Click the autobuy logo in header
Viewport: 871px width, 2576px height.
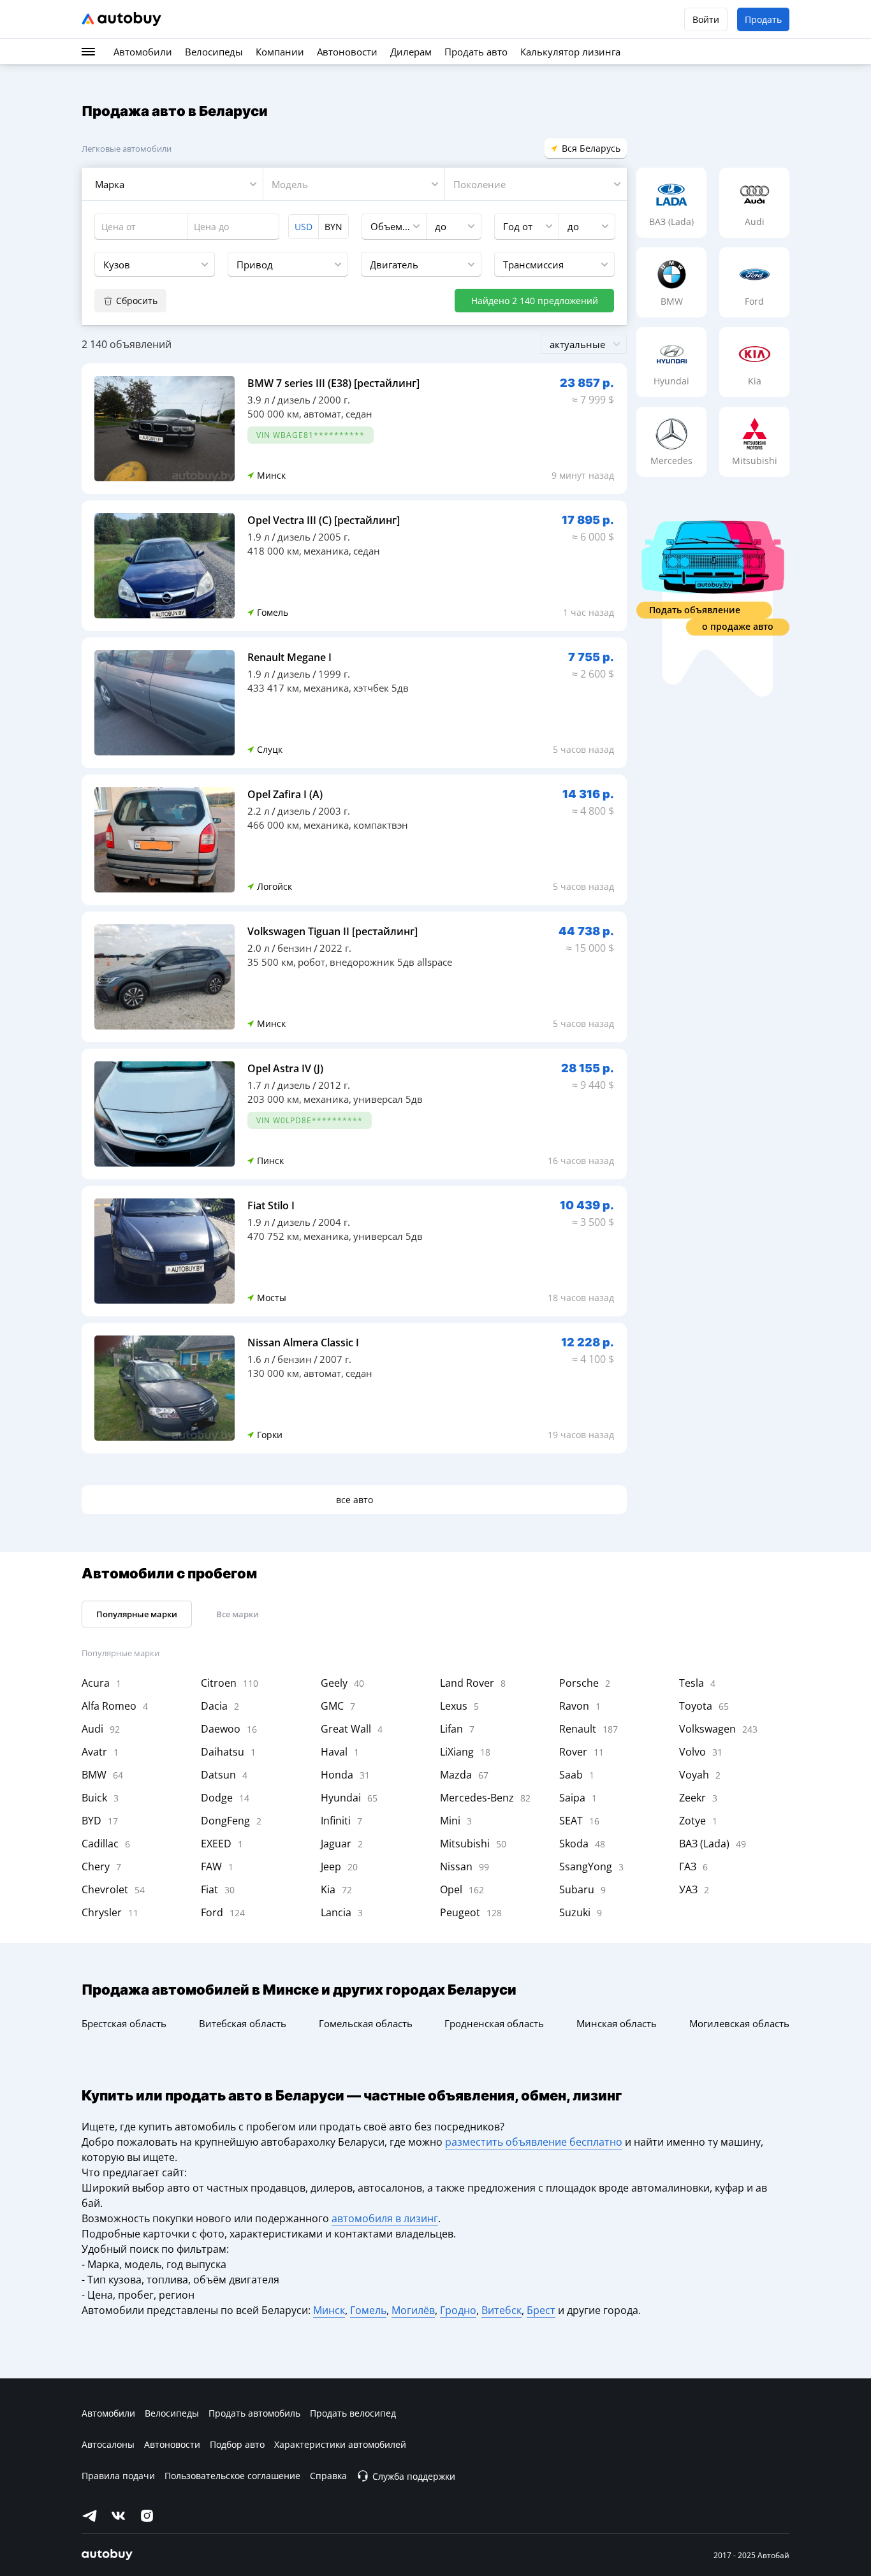[121, 19]
